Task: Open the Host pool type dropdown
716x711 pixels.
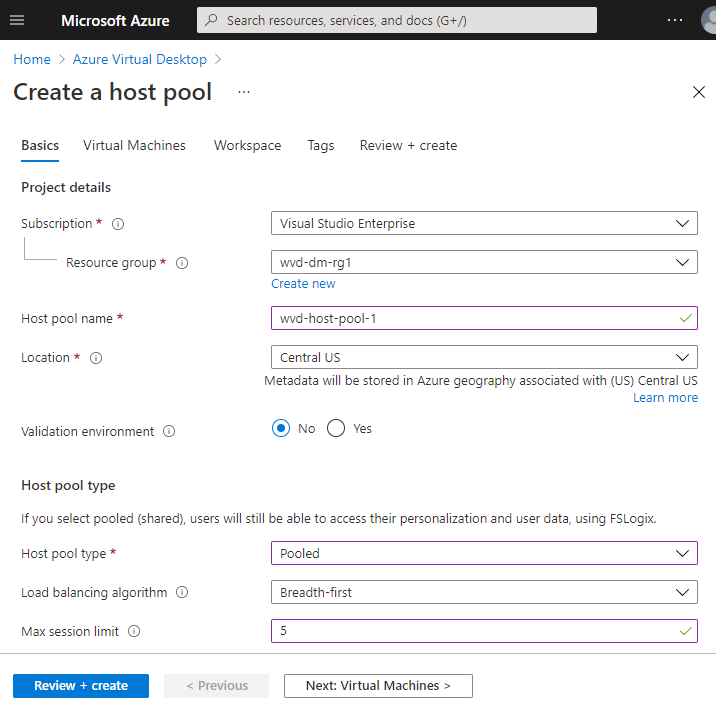Action: [x=484, y=553]
